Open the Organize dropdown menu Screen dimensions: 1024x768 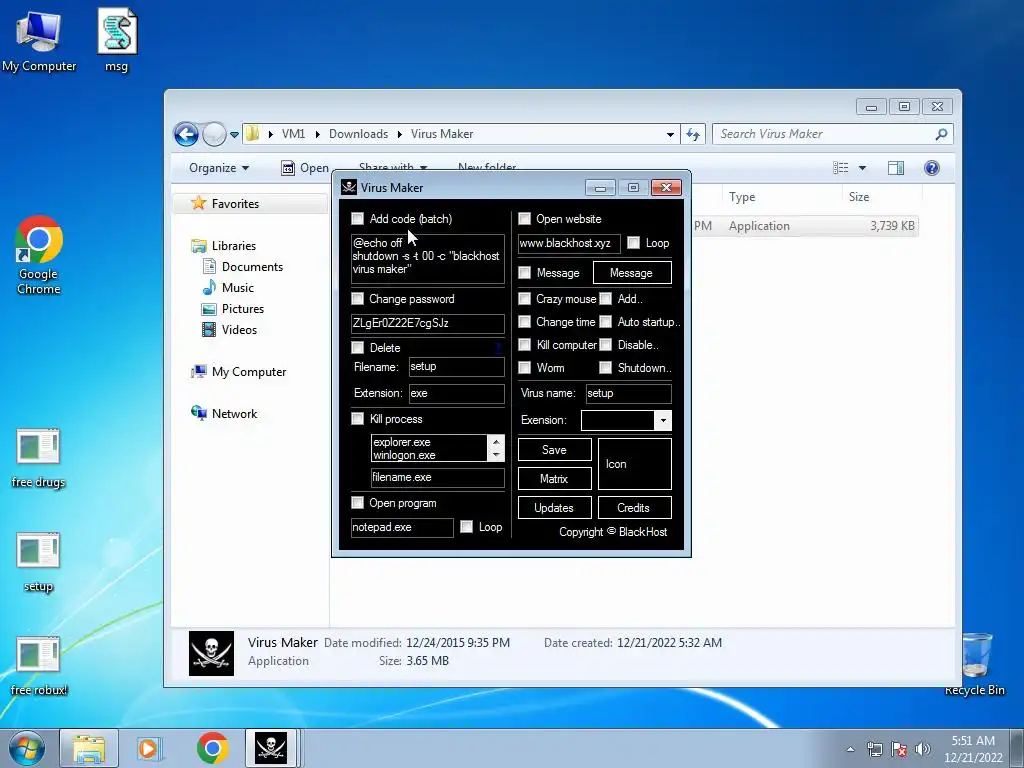pos(219,168)
